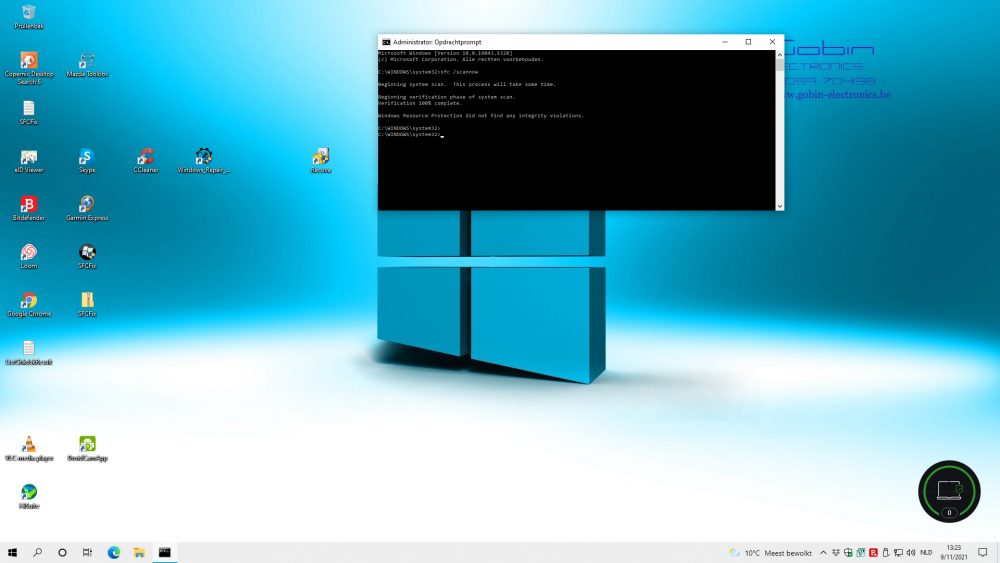The height and width of the screenshot is (563, 1000).
Task: Click the Bitdefender circular desktop widget
Action: [949, 491]
